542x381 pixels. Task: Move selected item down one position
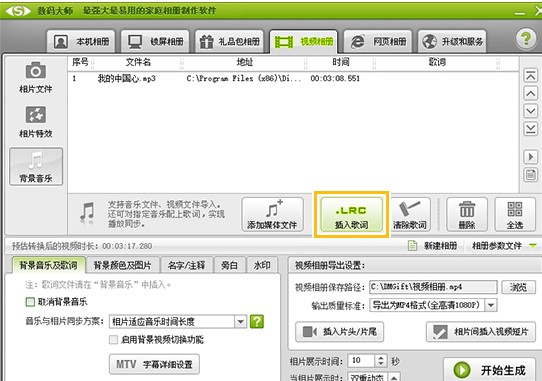tap(531, 111)
